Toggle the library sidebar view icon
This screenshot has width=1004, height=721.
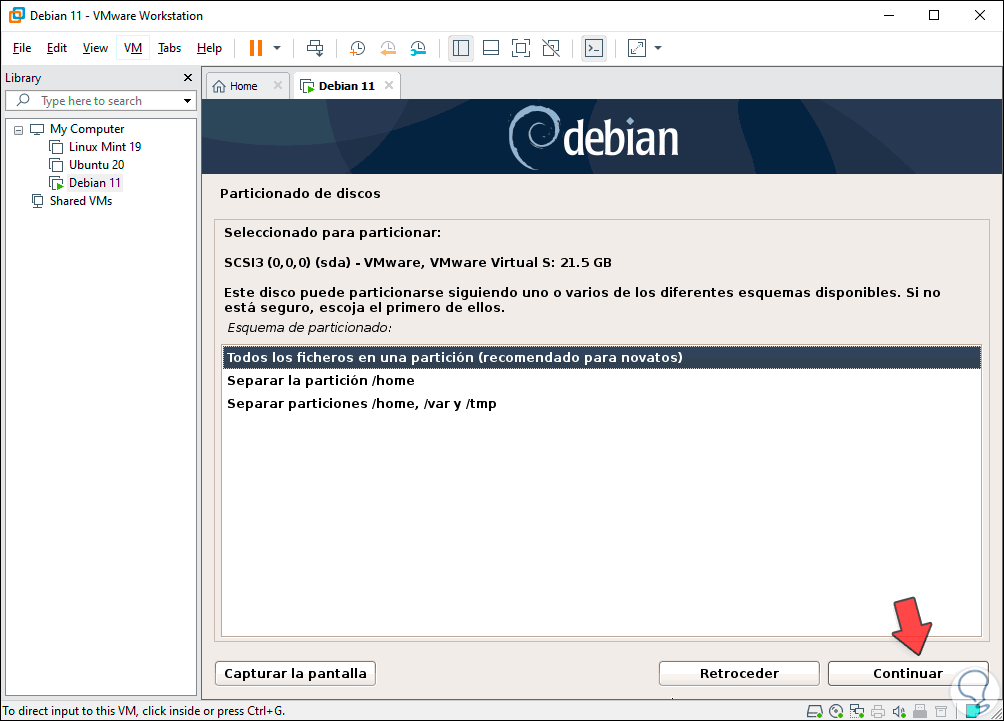point(460,48)
